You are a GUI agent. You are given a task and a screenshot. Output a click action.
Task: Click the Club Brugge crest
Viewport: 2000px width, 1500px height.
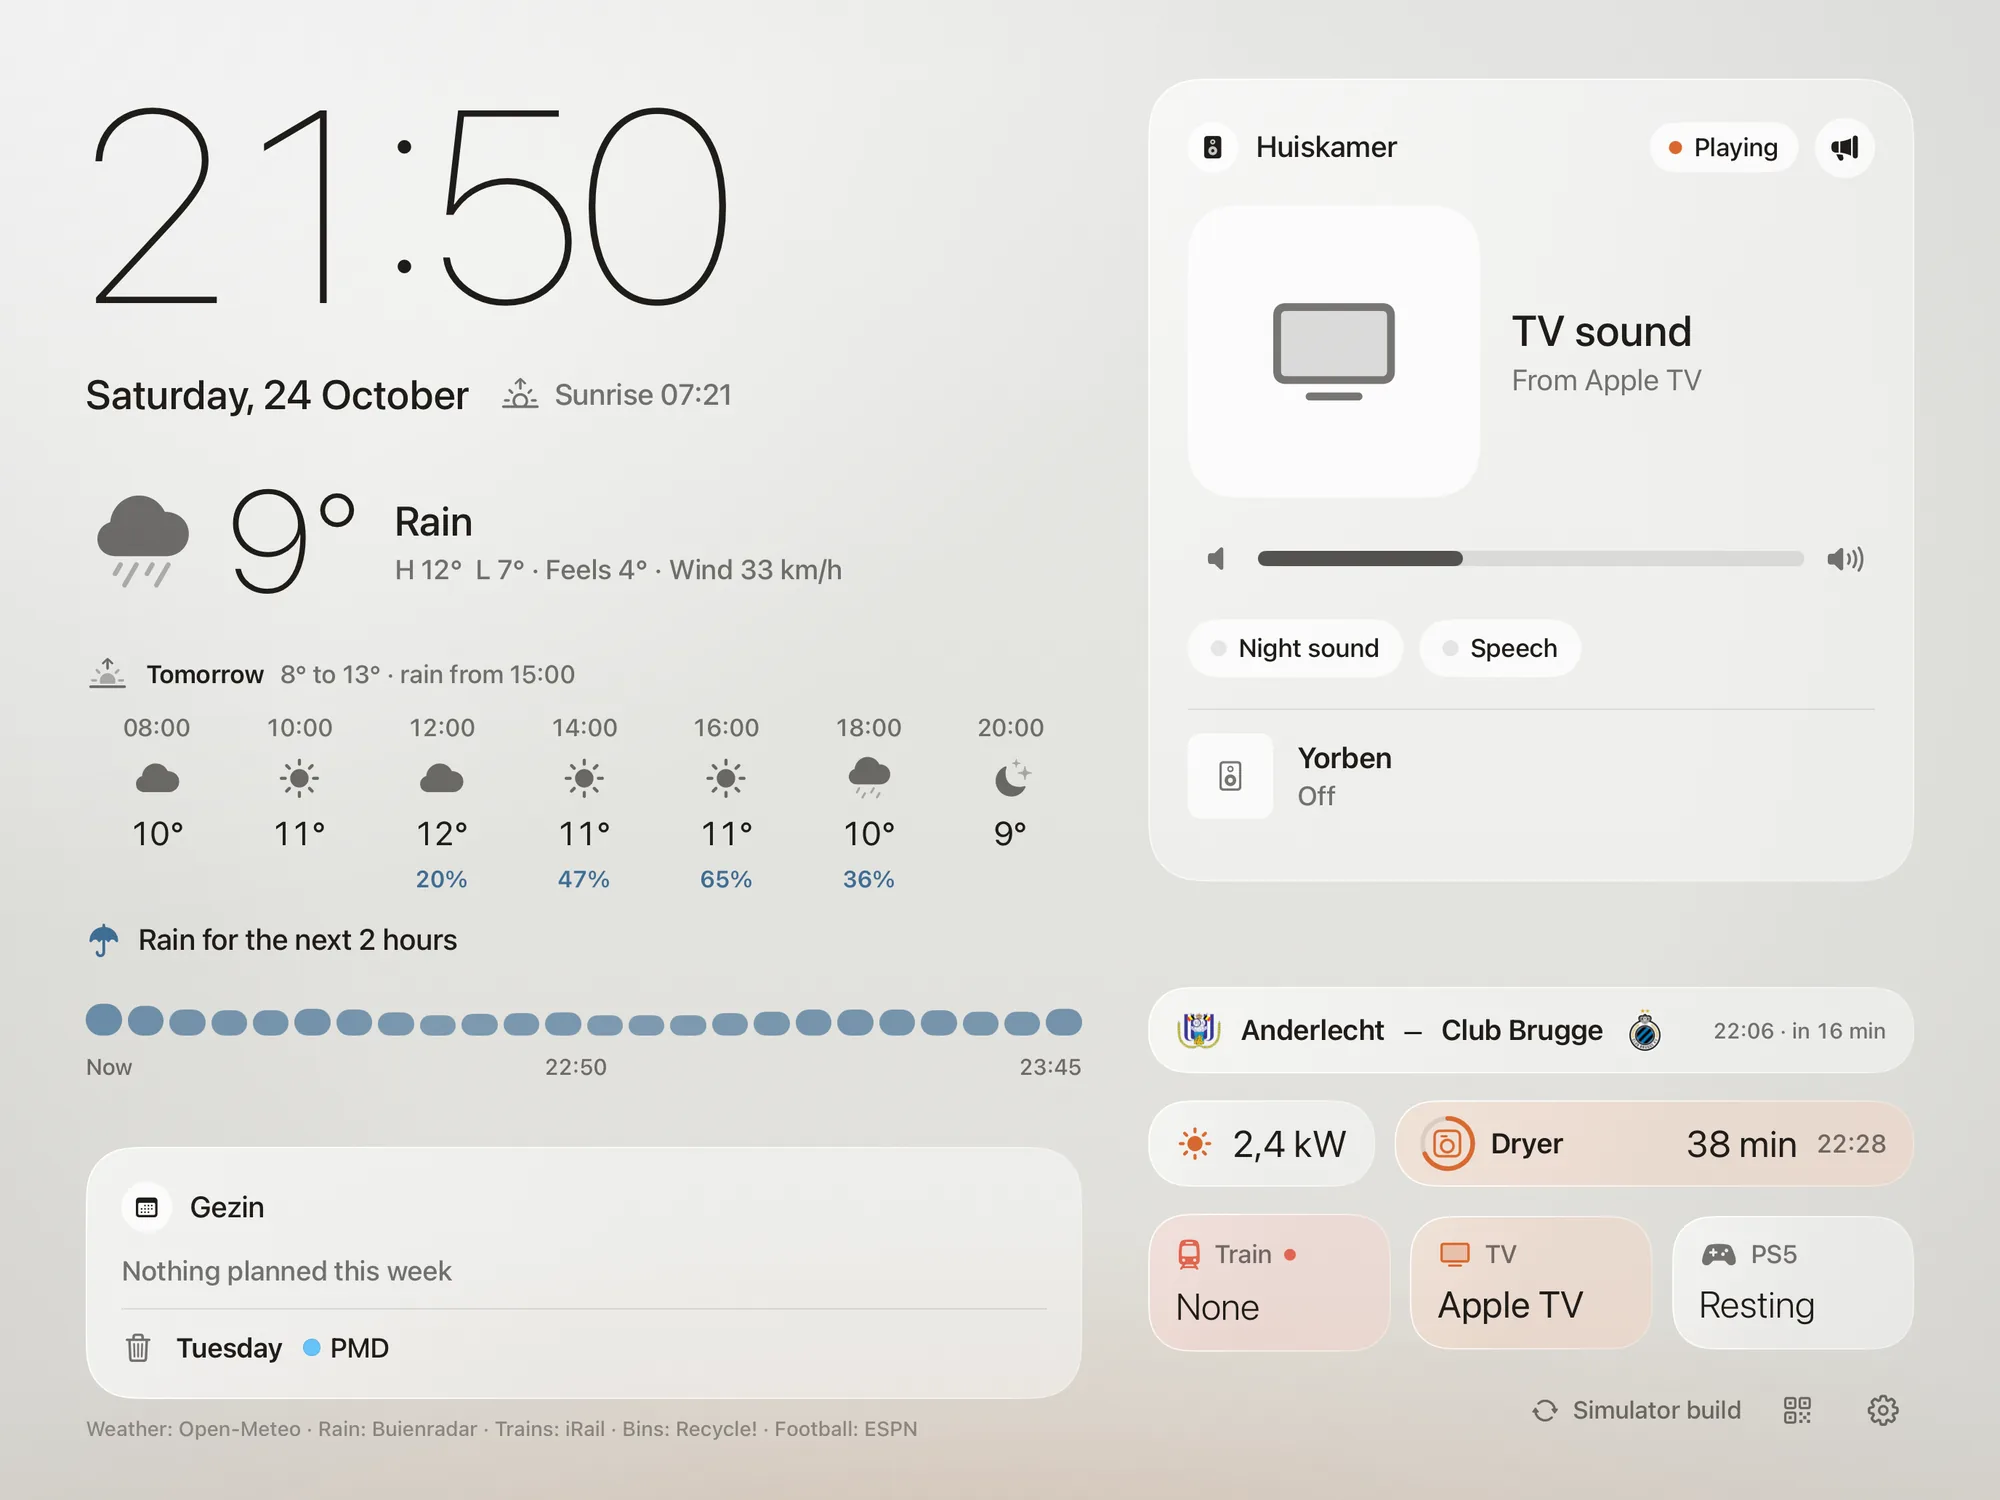1645,1031
